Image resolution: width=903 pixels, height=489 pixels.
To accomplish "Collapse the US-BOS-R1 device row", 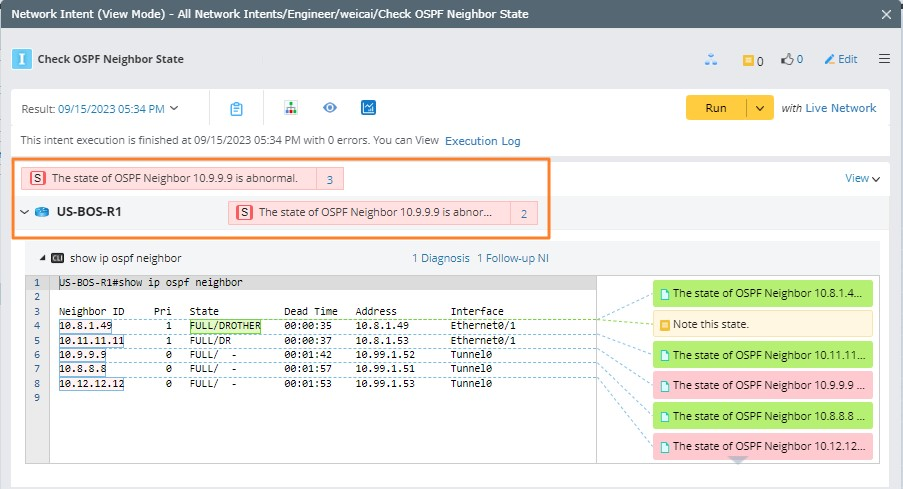I will tap(25, 212).
